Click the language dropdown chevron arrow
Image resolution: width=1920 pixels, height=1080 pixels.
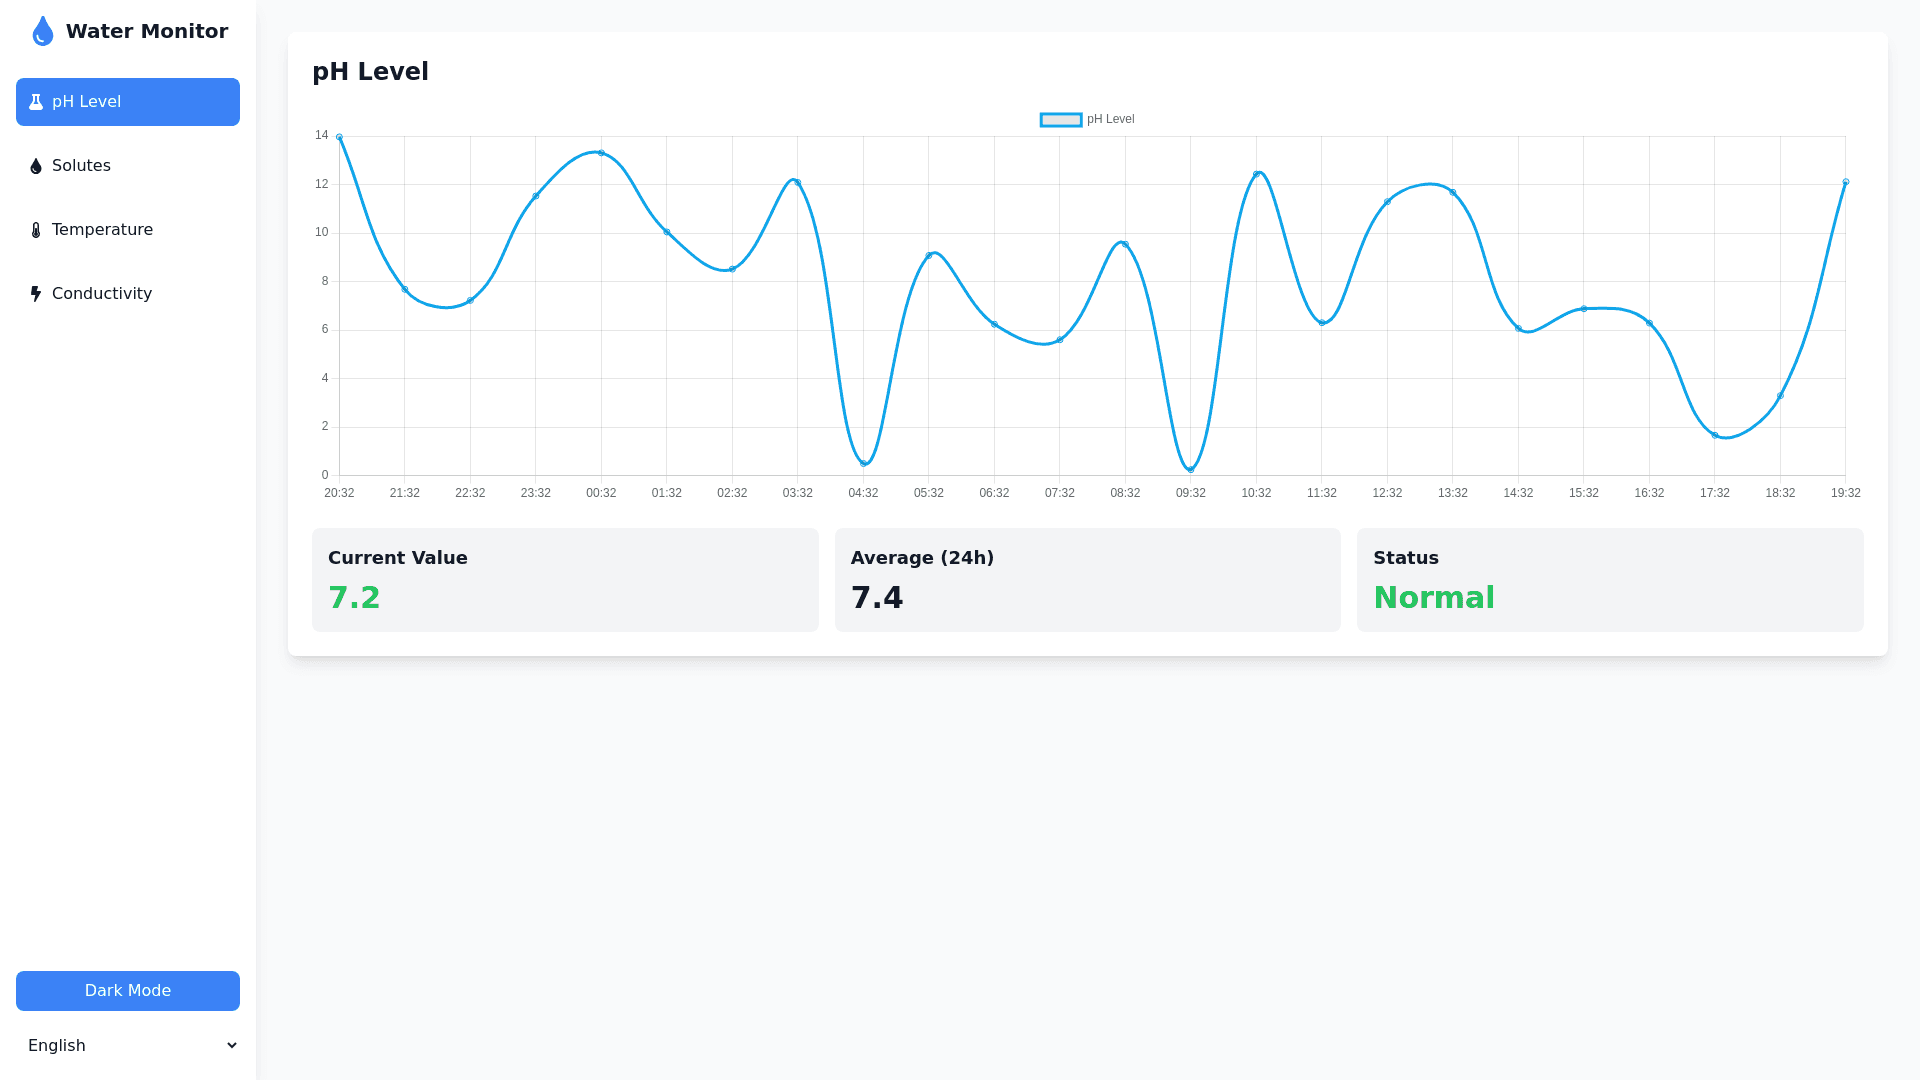coord(232,1045)
